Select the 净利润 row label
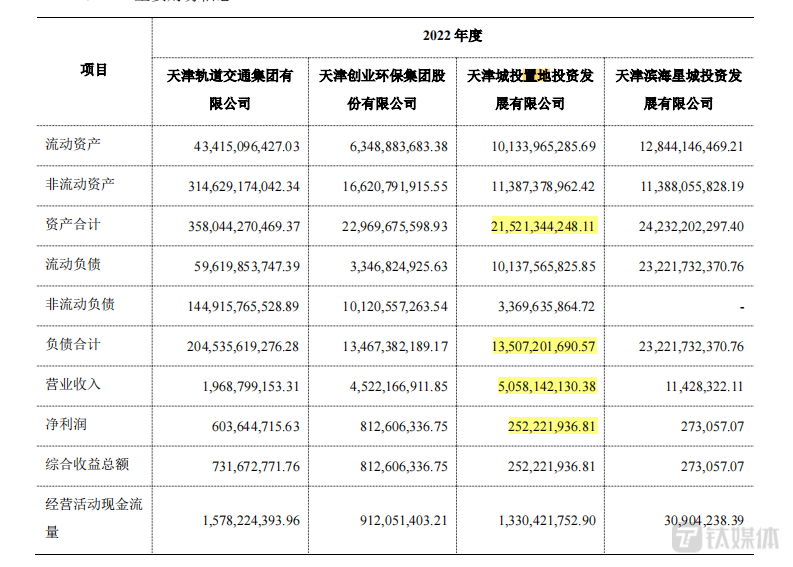Screen dimensions: 793x567 (x=66, y=424)
